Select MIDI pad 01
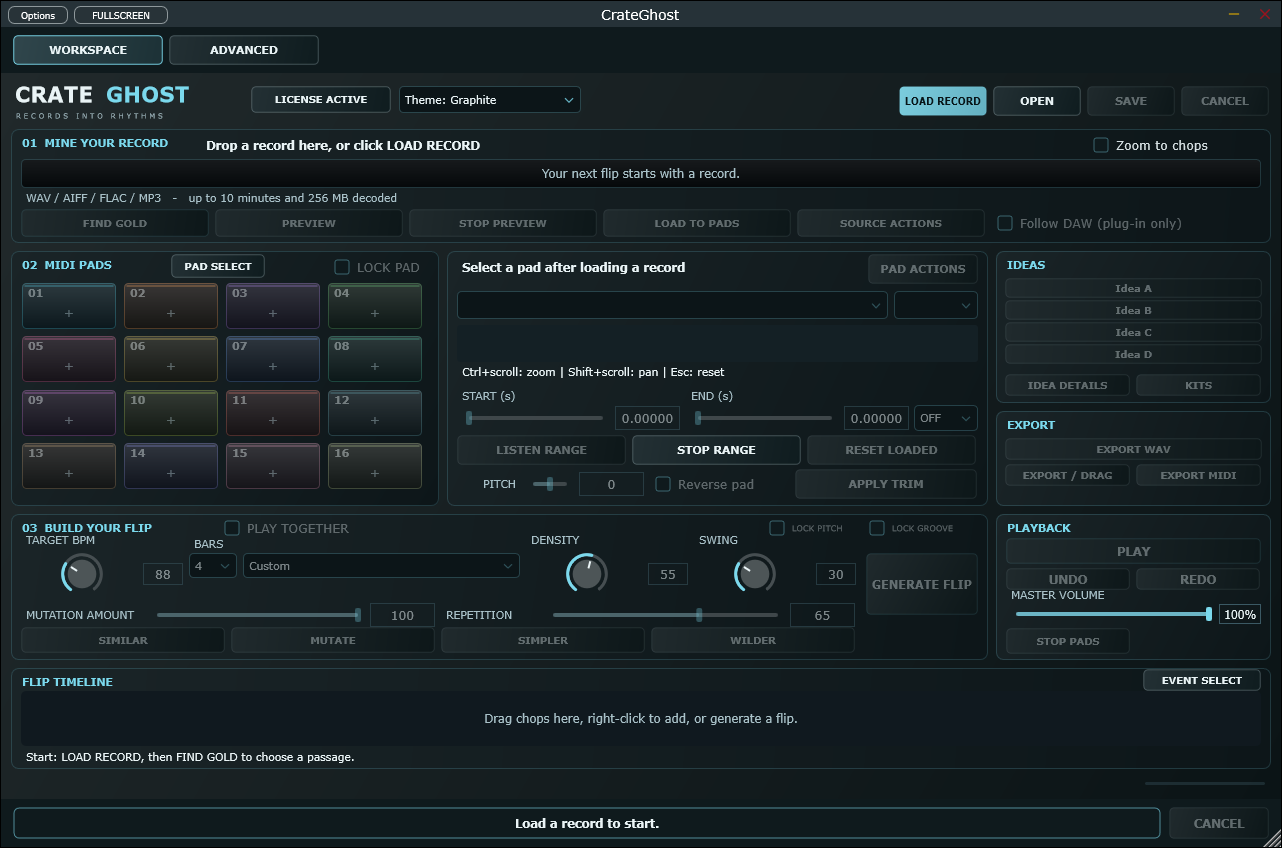The image size is (1282, 848). click(69, 306)
